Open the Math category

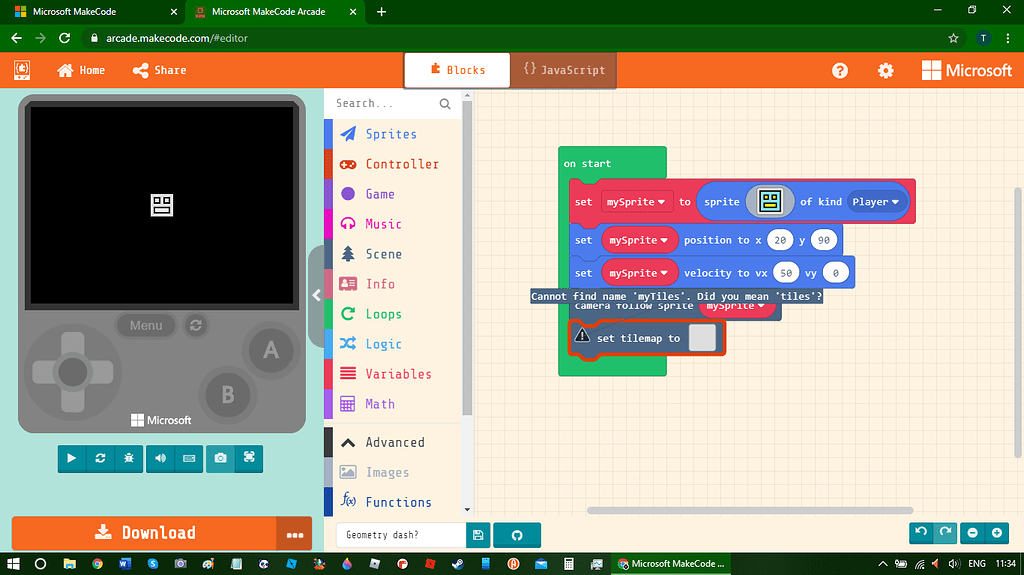(394, 404)
